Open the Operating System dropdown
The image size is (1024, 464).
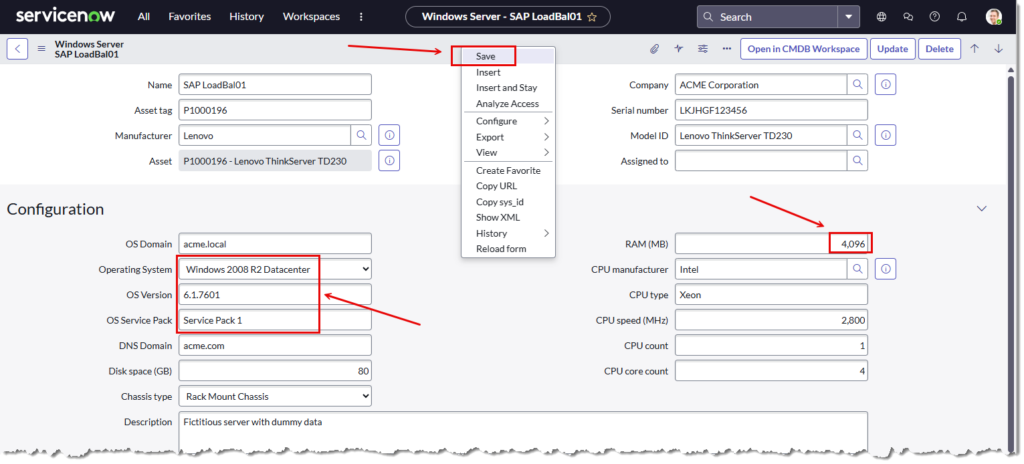coord(275,269)
